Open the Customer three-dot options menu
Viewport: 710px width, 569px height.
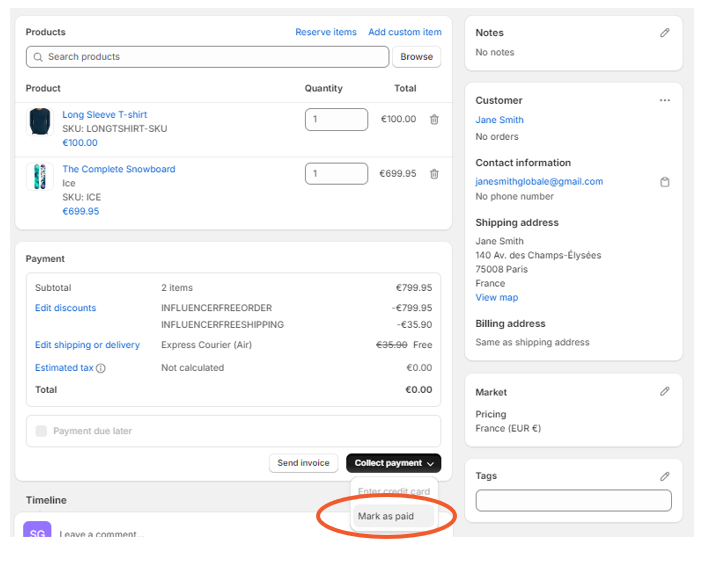coord(665,101)
